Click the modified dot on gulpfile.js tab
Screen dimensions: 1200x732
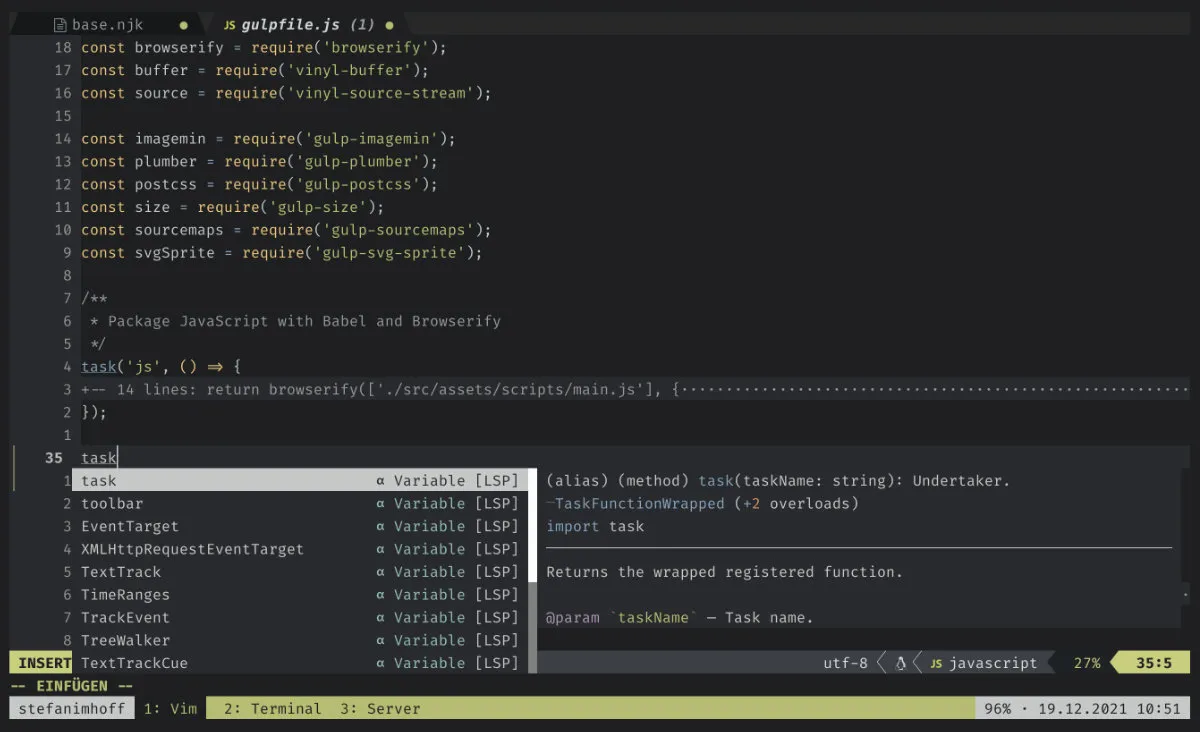389,25
